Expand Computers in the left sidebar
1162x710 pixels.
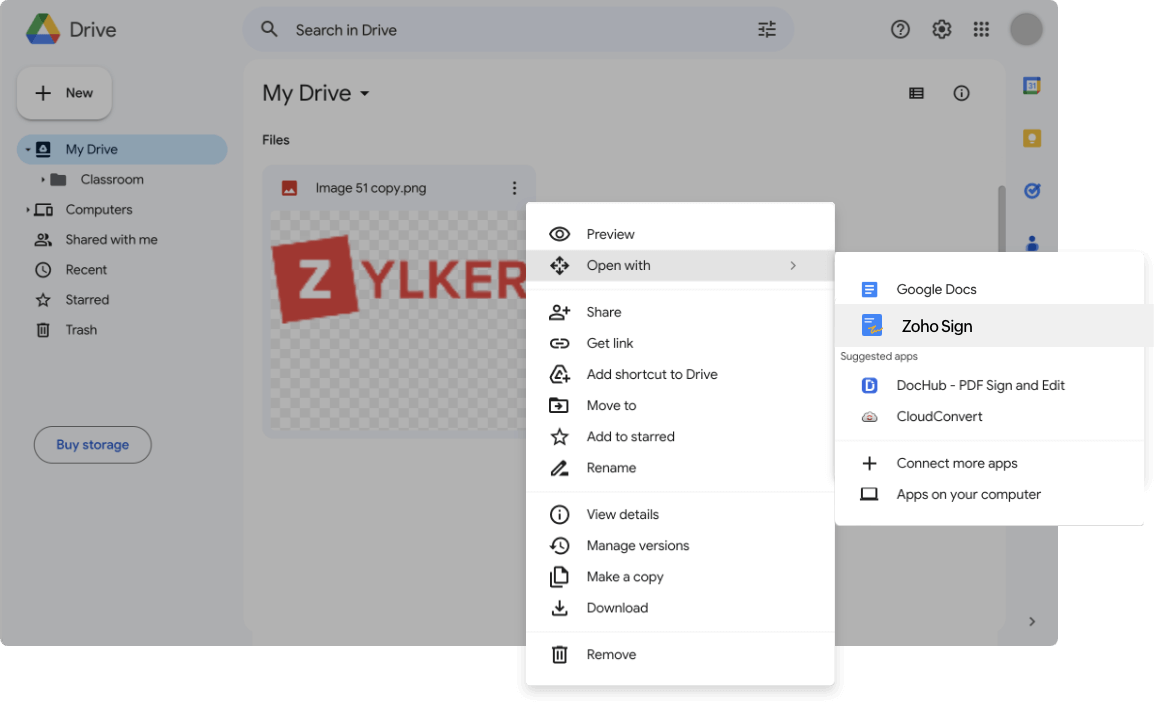point(29,209)
